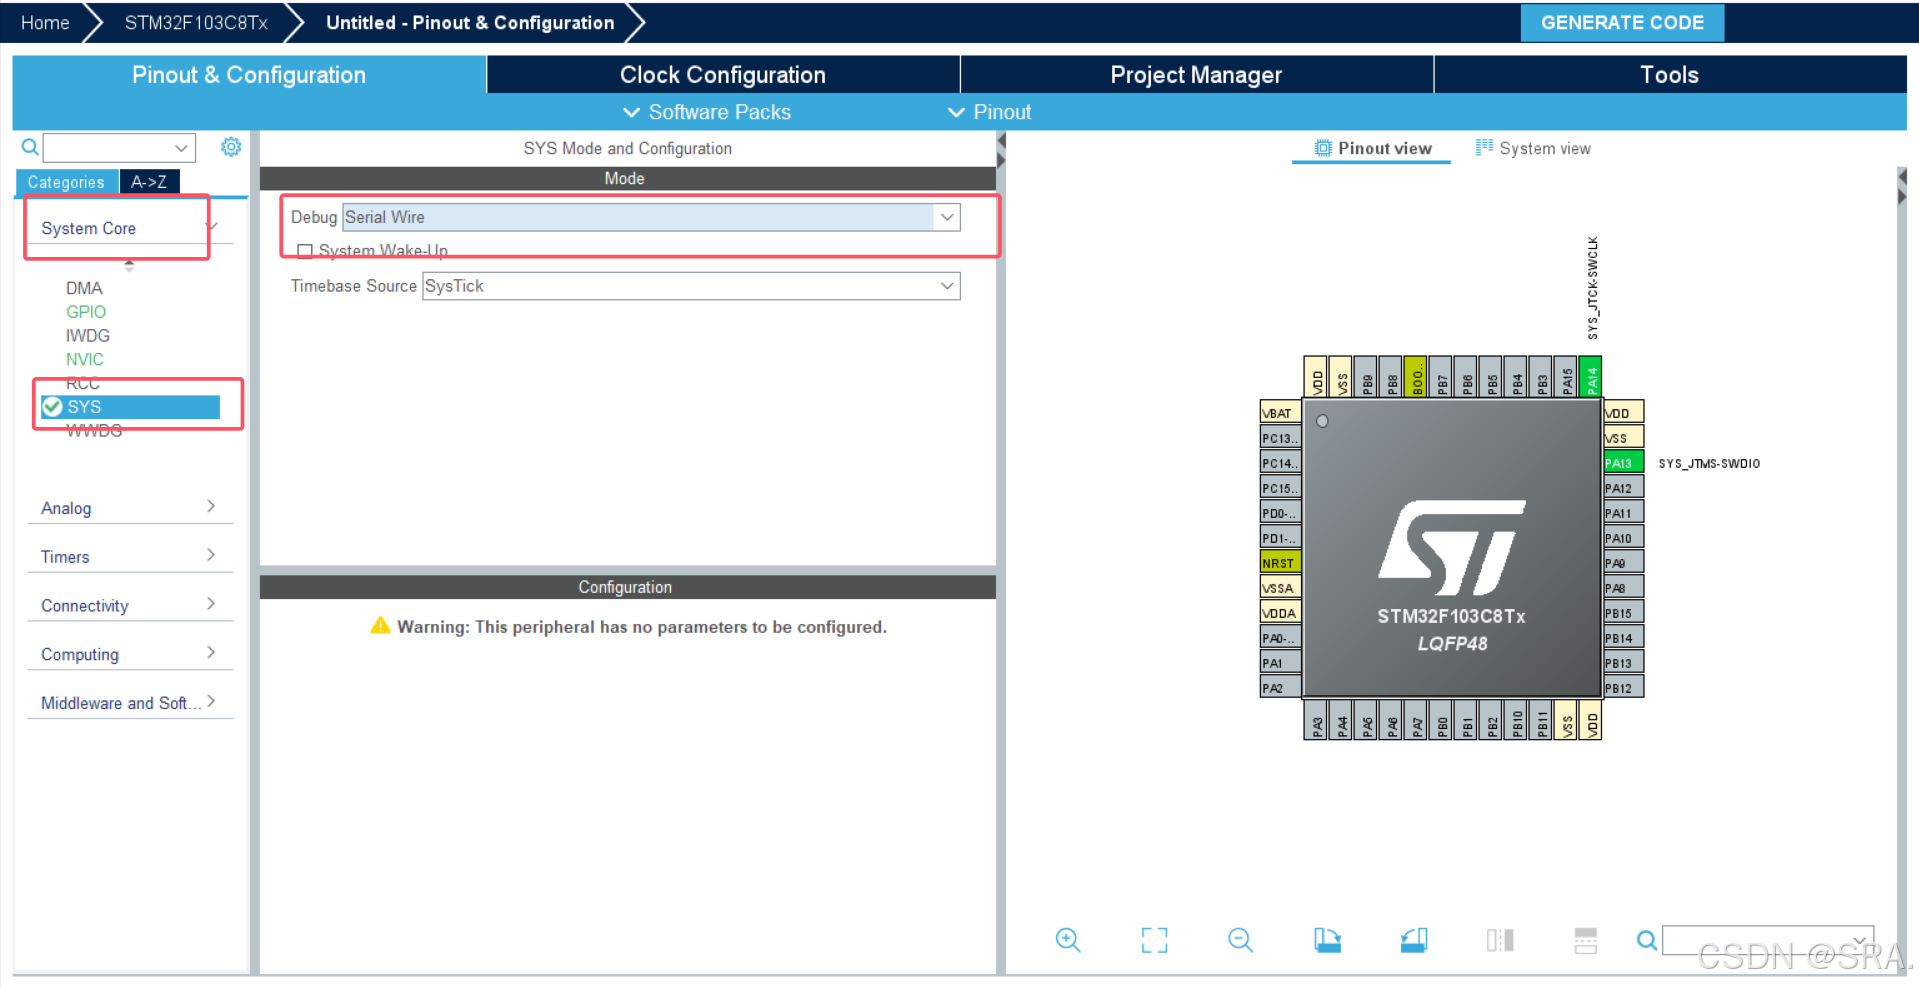This screenshot has height=988, width=1919.
Task: Click the pinning/signals list icon
Action: pyautogui.click(x=1585, y=940)
